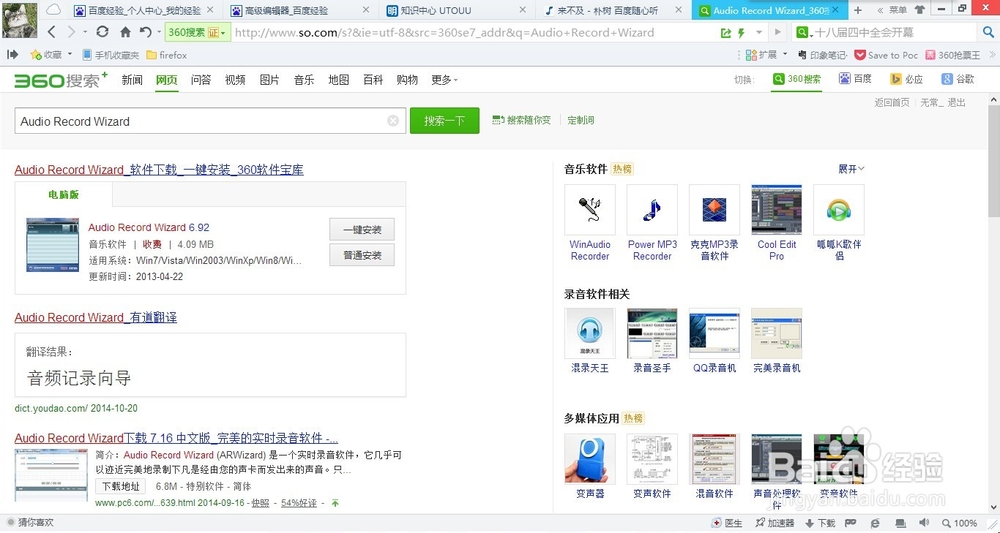The height and width of the screenshot is (533, 1000).
Task: Open the 嘱嘱K歌伴侣 icon
Action: (x=839, y=210)
